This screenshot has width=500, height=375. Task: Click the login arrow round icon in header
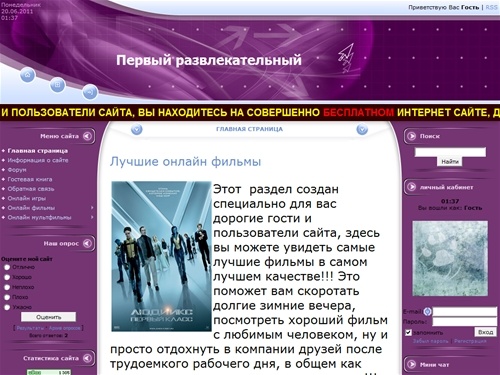(x=90, y=92)
